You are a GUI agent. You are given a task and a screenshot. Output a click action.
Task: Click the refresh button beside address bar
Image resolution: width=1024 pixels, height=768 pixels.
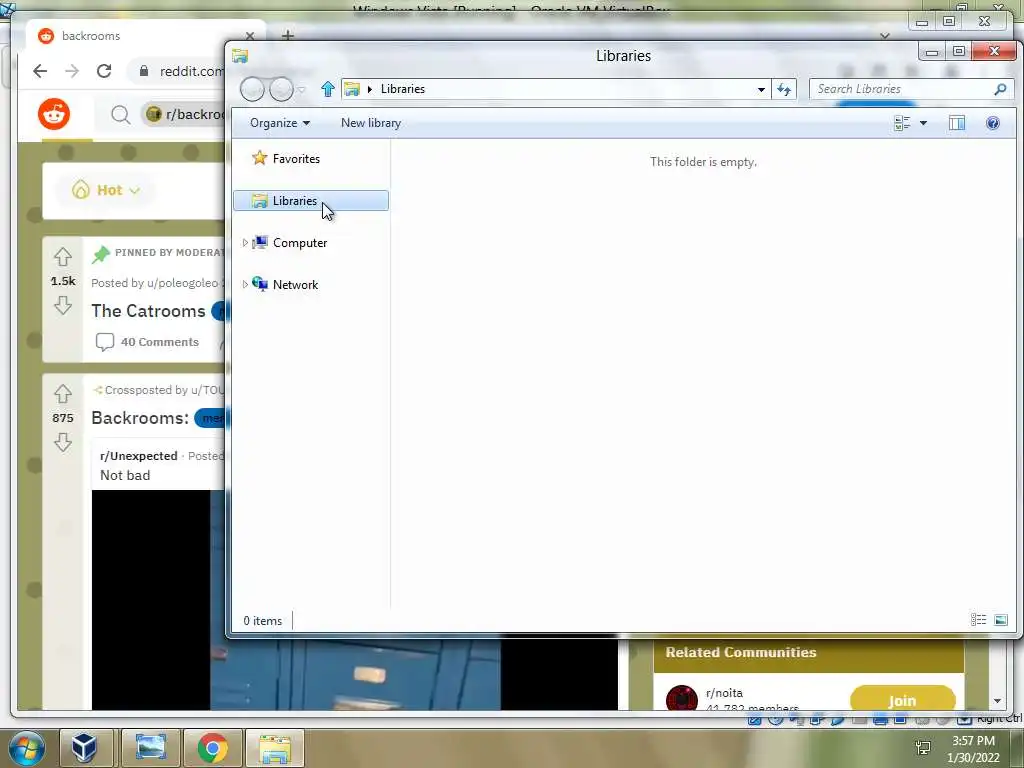(784, 89)
